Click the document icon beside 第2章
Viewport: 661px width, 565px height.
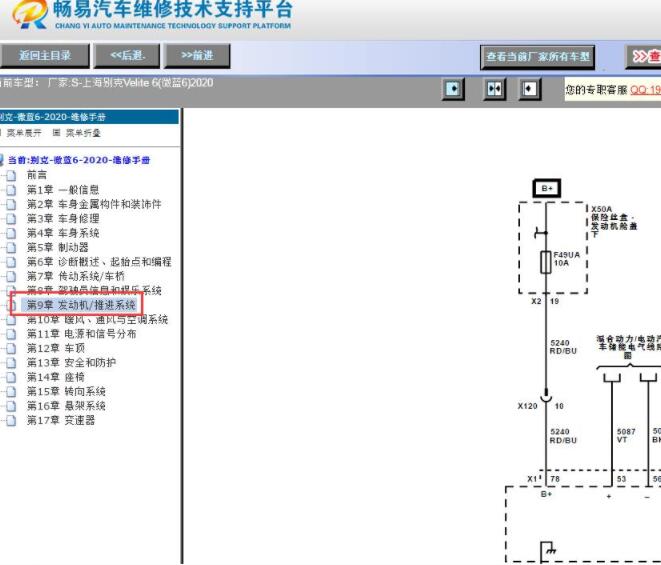(x=11, y=204)
